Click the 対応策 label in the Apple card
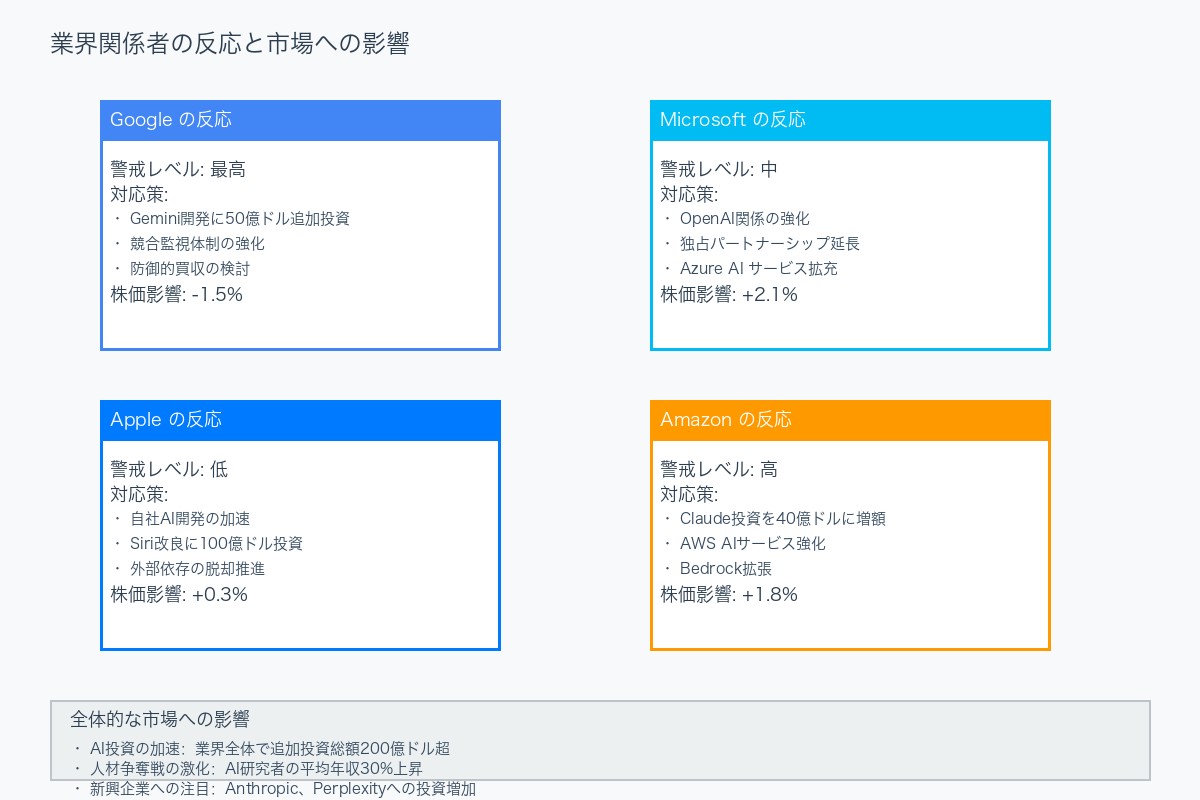The width and height of the screenshot is (1200, 800). [139, 495]
